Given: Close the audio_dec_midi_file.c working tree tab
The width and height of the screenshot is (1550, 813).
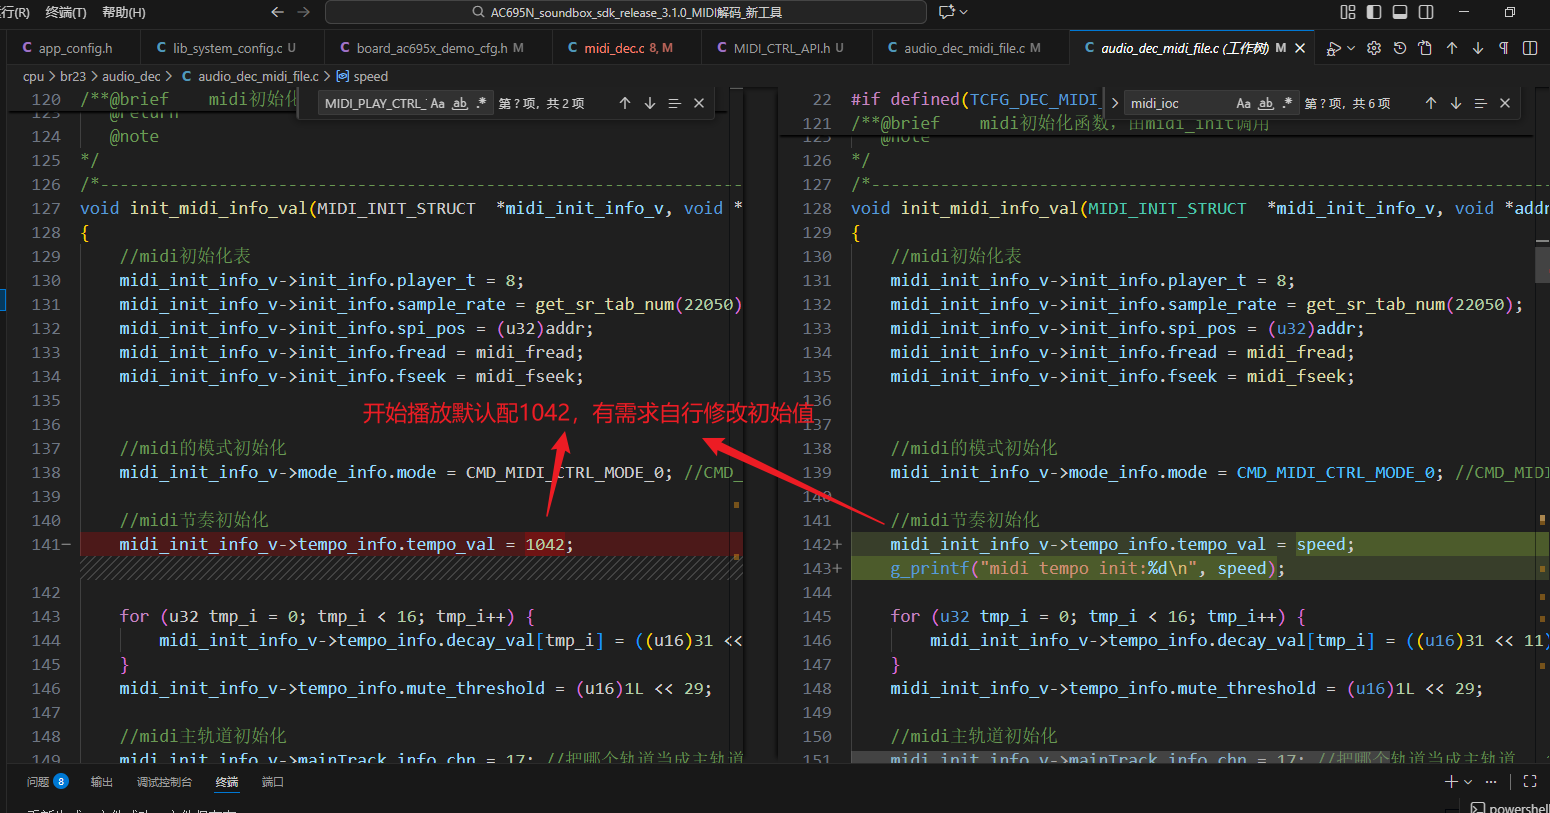Looking at the screenshot, I should point(1300,48).
